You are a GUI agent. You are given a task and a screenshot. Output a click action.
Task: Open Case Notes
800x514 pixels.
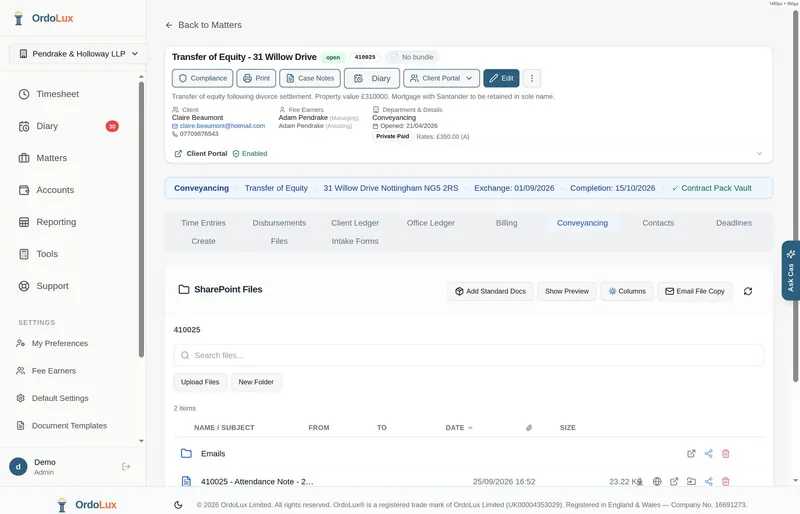coord(310,78)
